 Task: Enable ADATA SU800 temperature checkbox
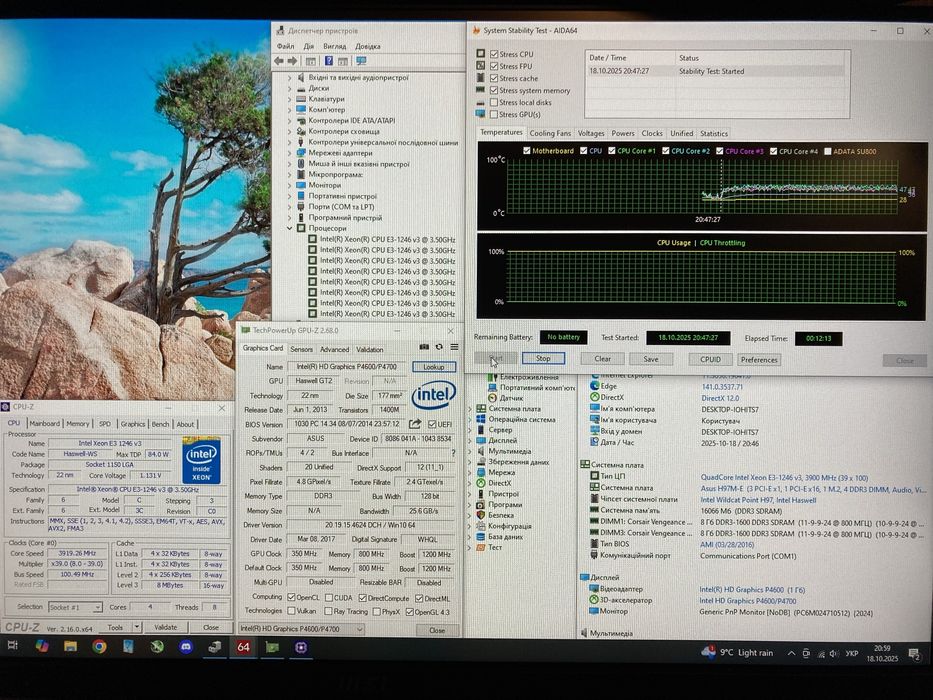point(827,151)
